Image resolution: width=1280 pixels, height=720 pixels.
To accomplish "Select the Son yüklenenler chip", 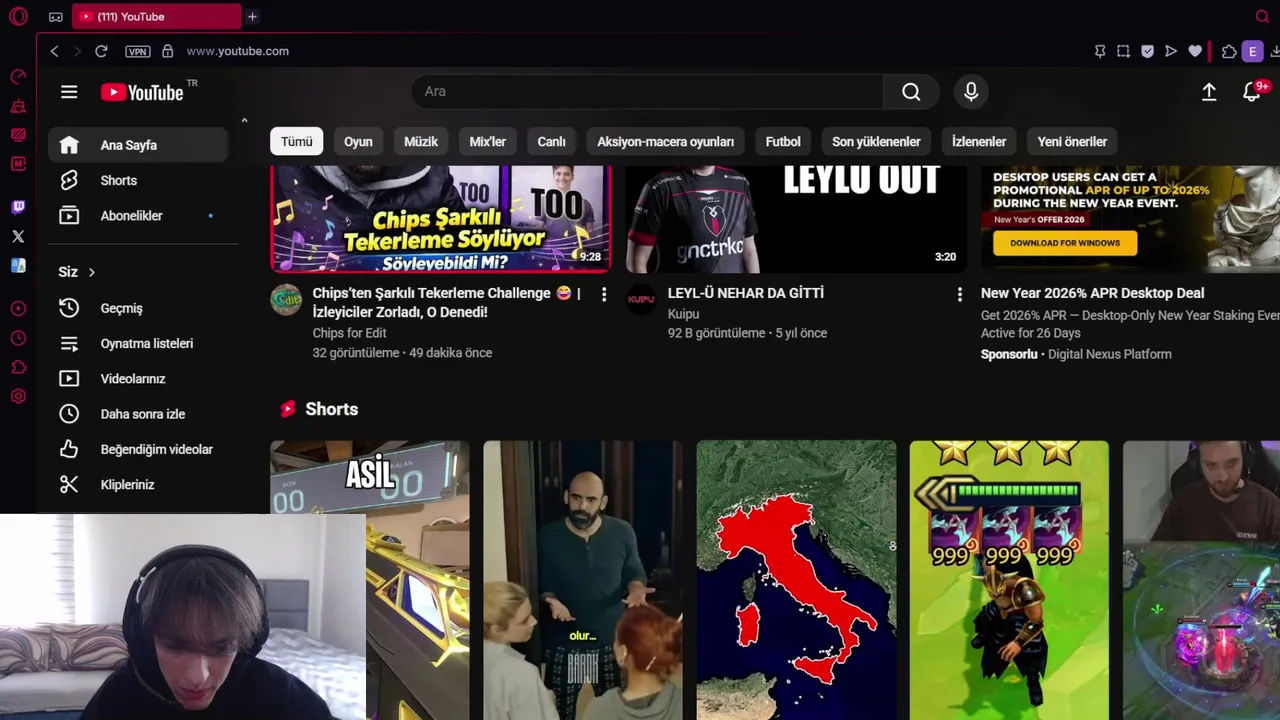I will tap(876, 142).
